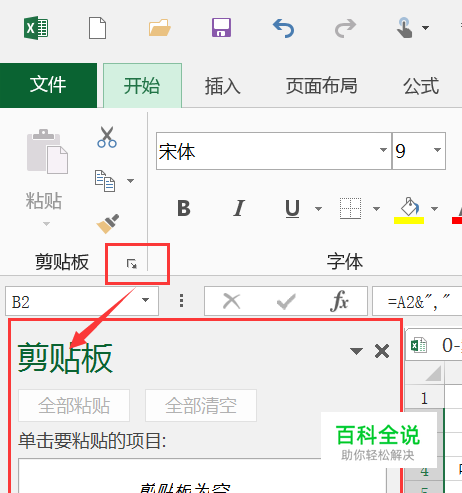
Task: Expand the 粘贴 options arrow
Action: pos(46,224)
